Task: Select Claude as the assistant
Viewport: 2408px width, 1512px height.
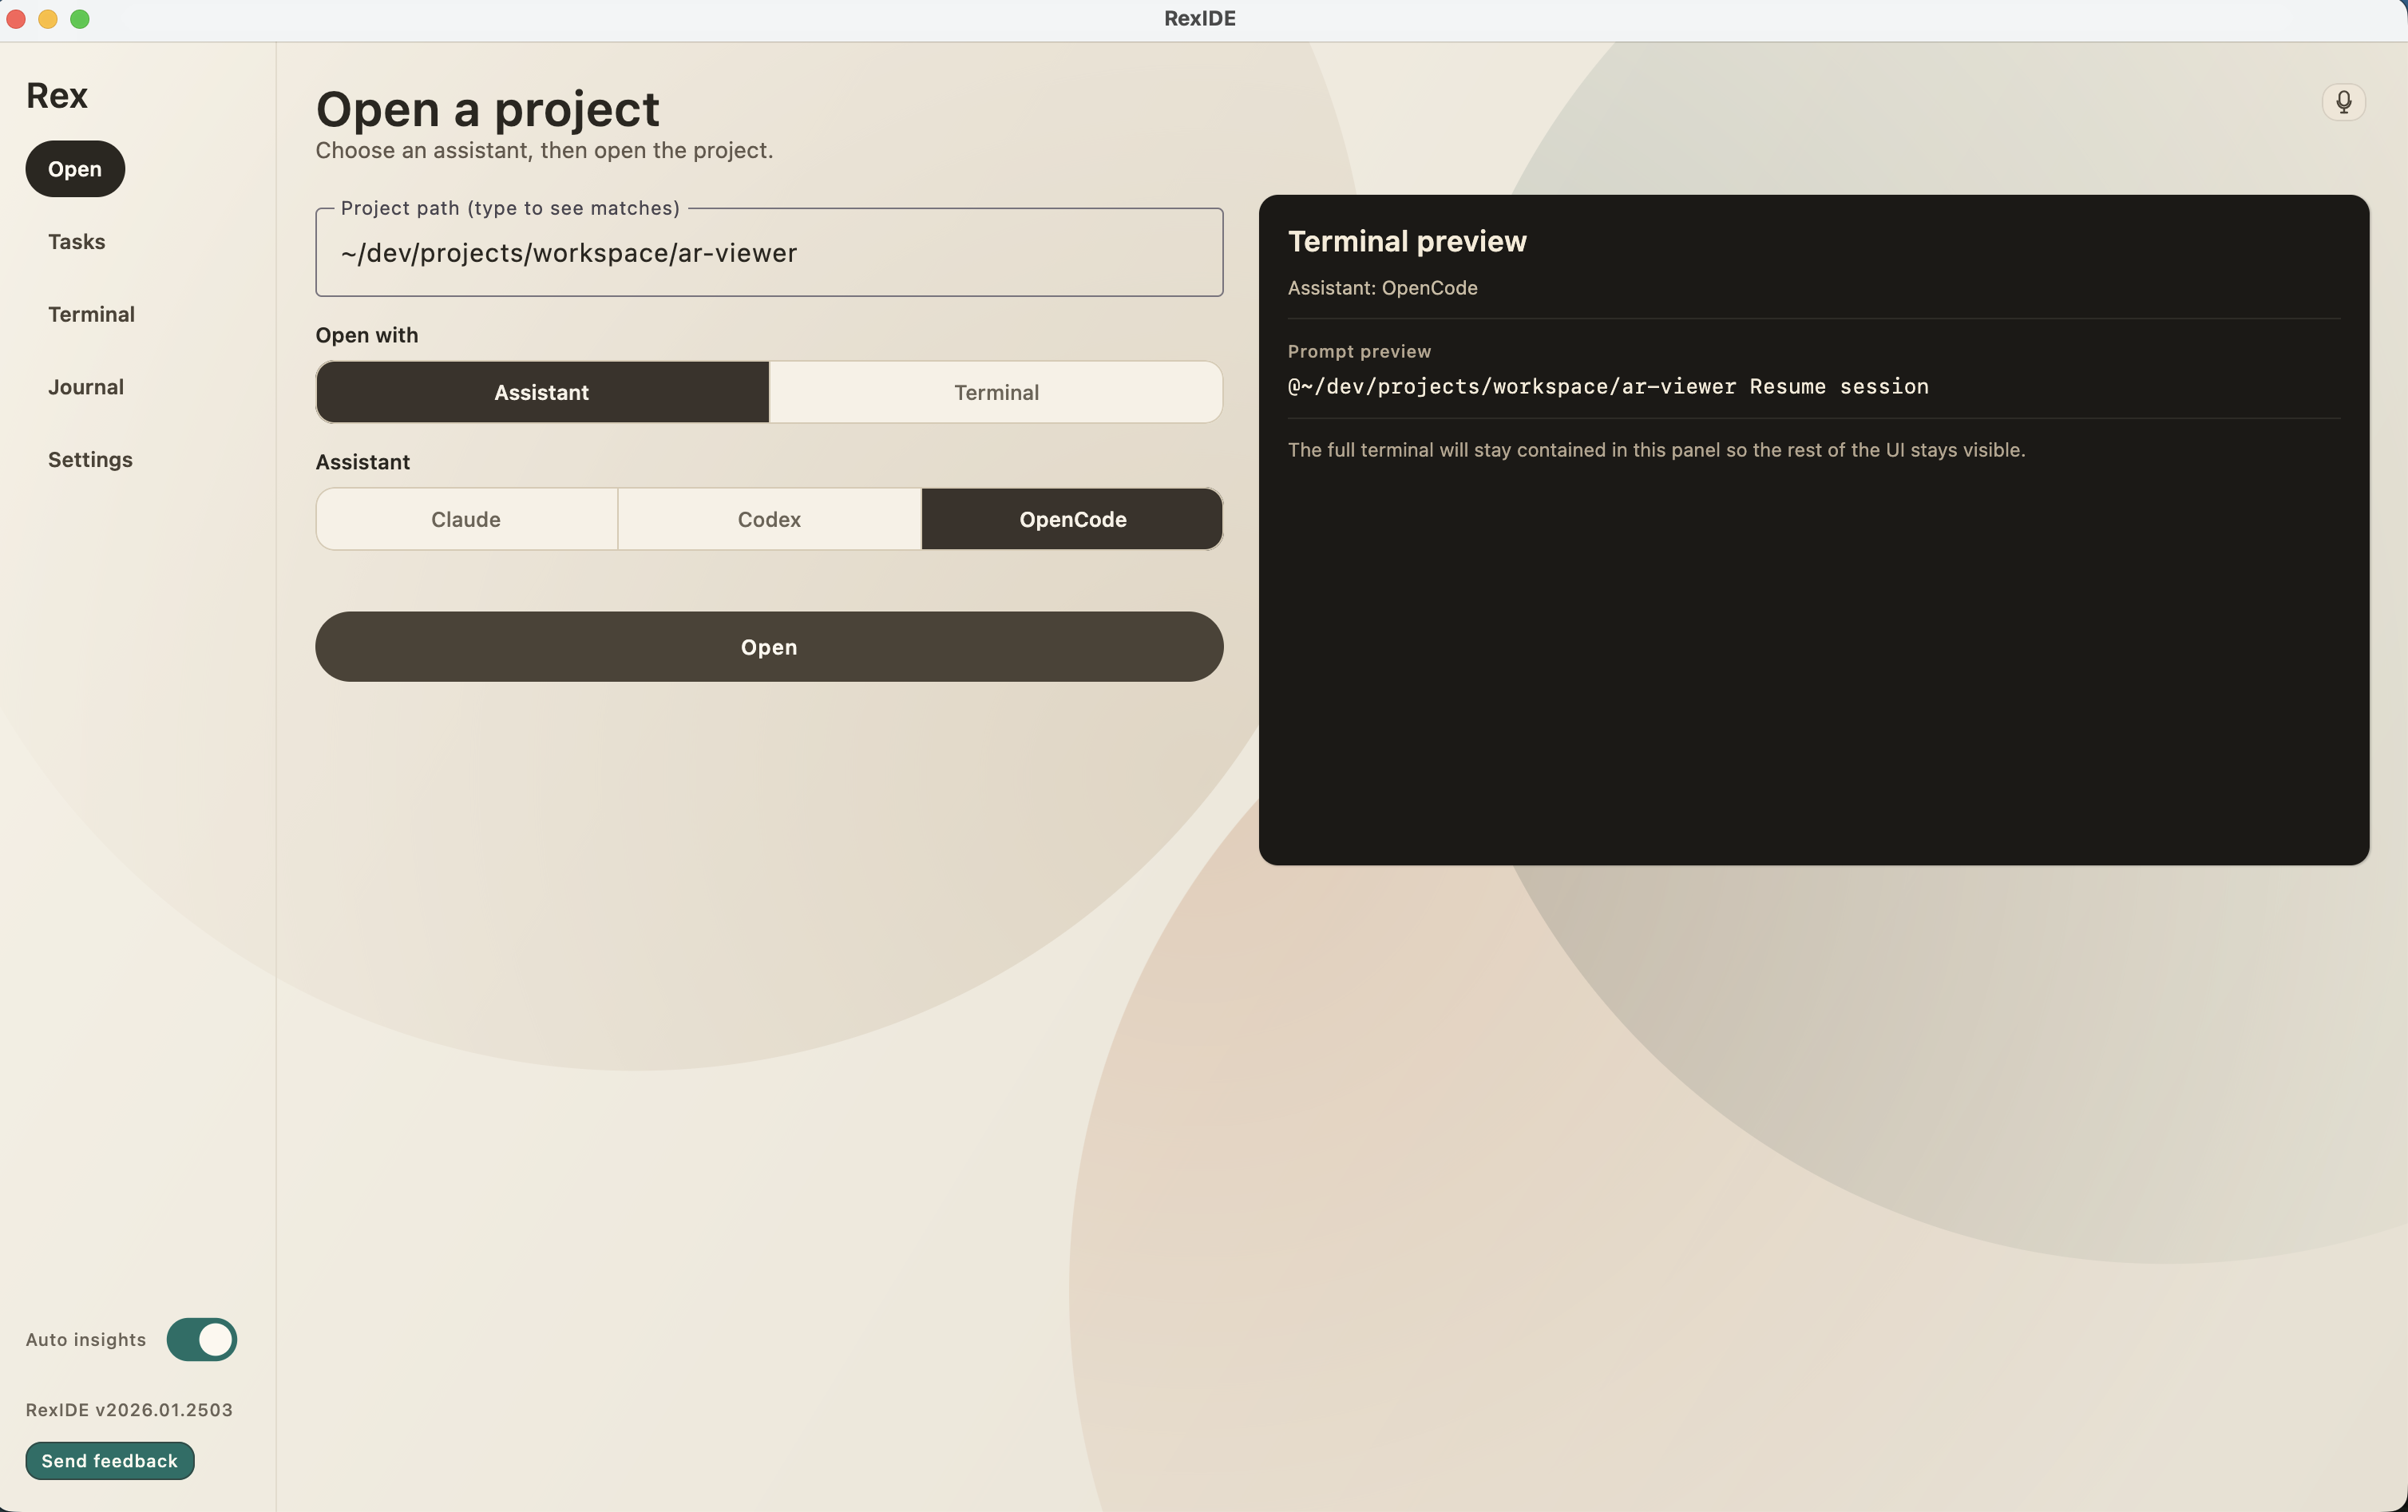Action: click(x=466, y=519)
